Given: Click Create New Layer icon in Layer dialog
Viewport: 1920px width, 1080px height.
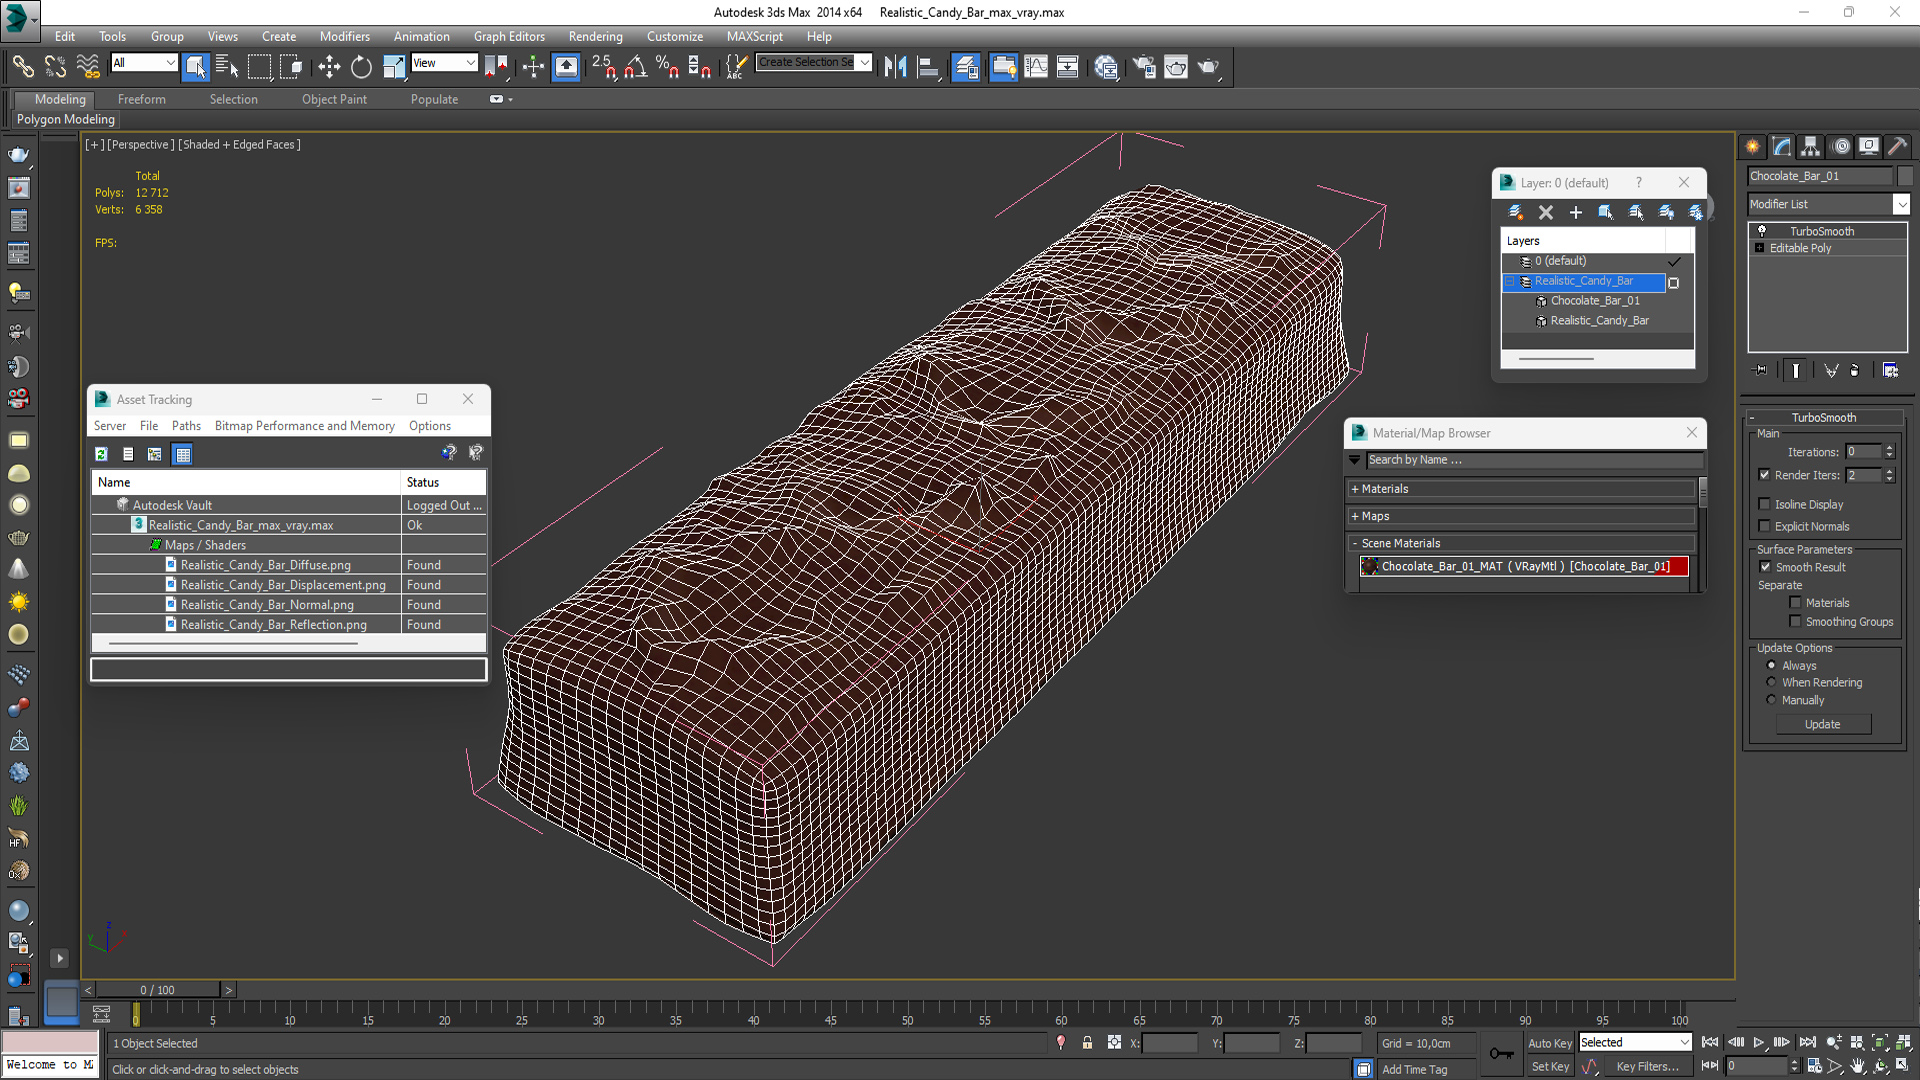Looking at the screenshot, I should tap(1516, 212).
